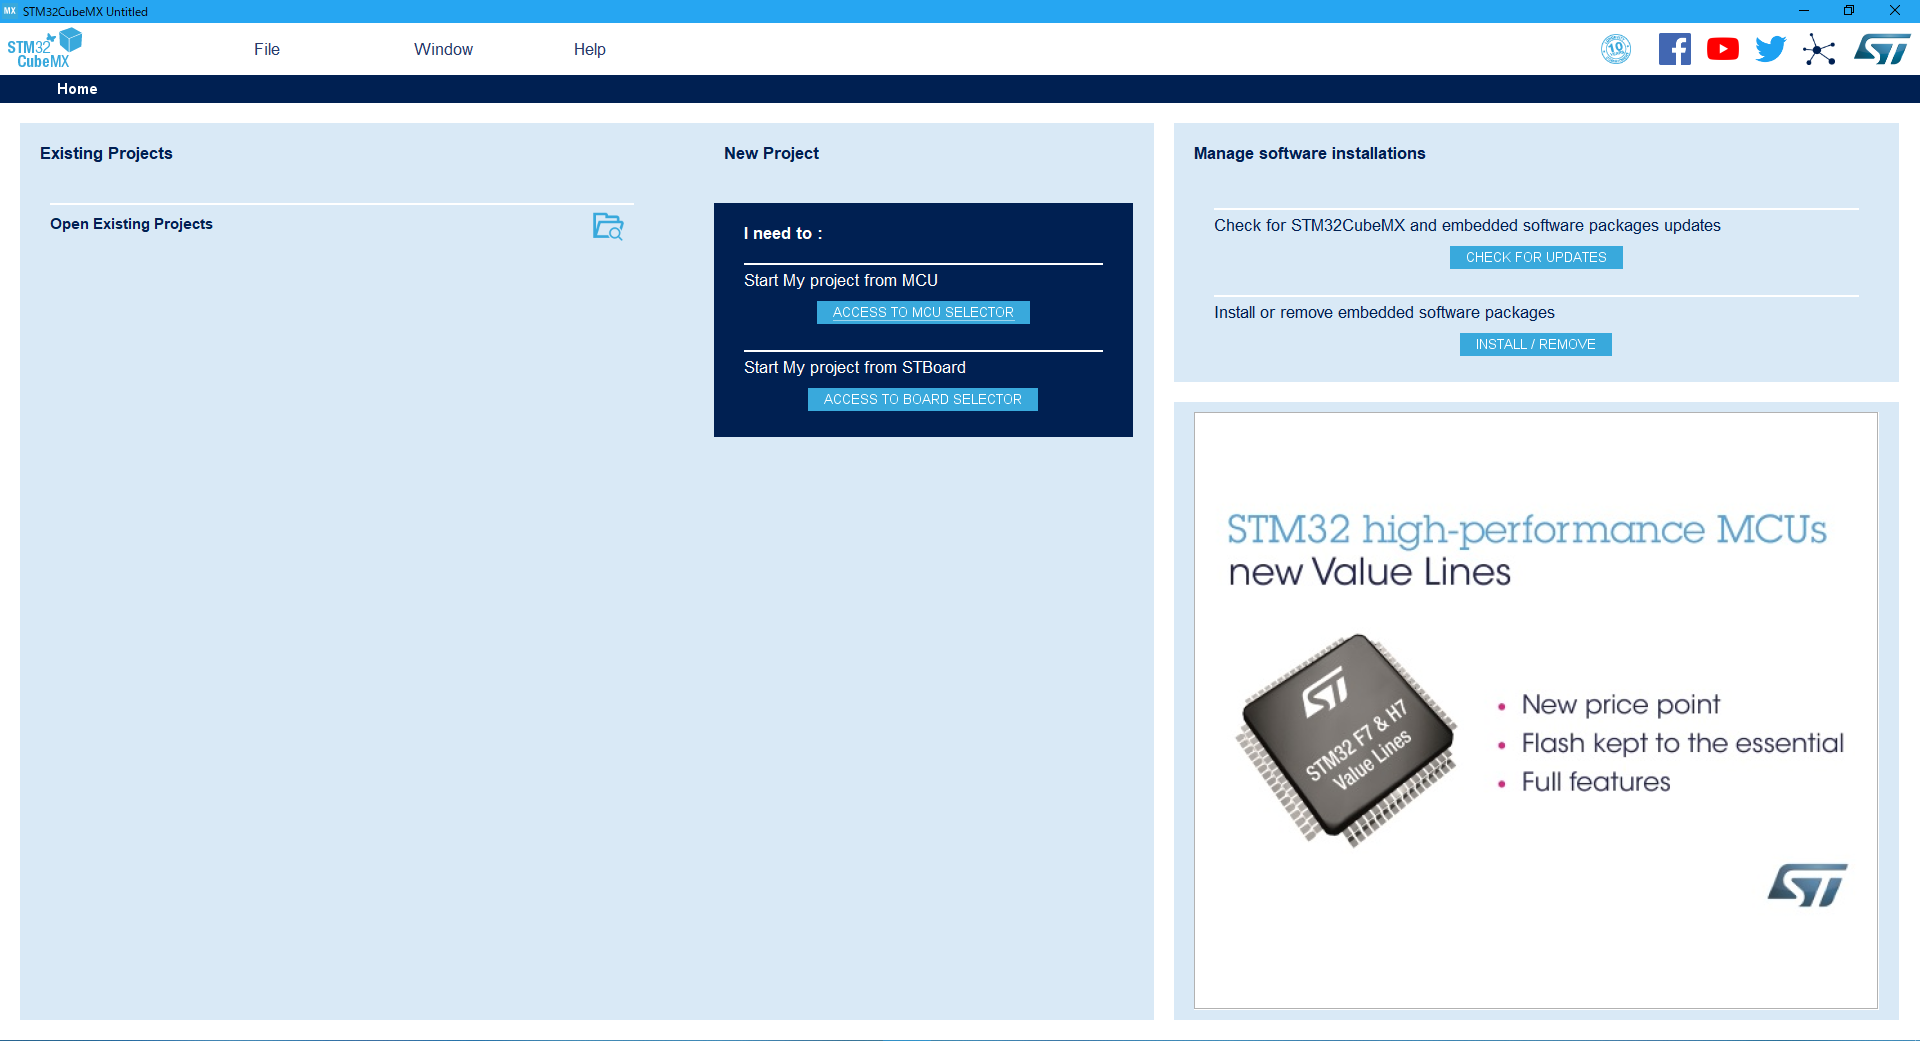Click the folder icon to browse projects
Screen dimensions: 1920x1041
[607, 227]
